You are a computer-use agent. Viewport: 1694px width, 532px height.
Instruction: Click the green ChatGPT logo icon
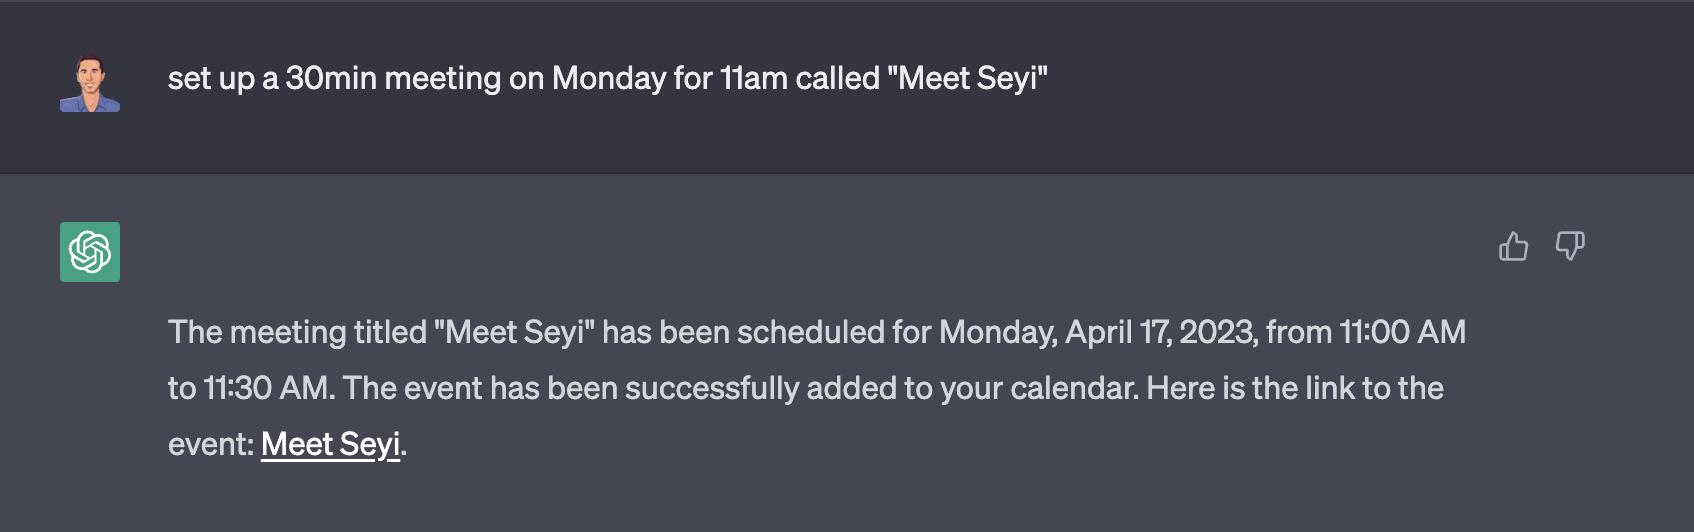[x=90, y=252]
